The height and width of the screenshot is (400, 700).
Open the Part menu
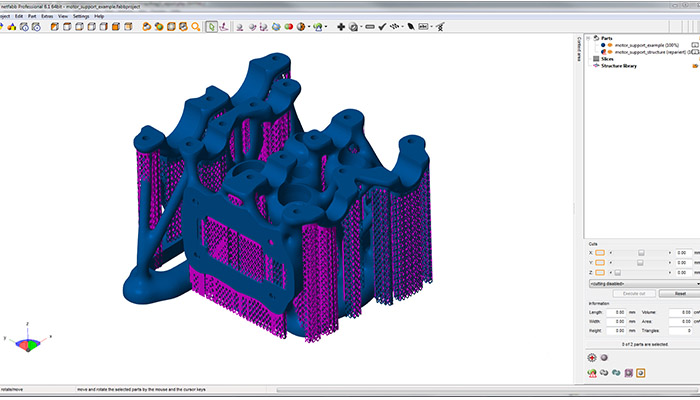point(32,17)
